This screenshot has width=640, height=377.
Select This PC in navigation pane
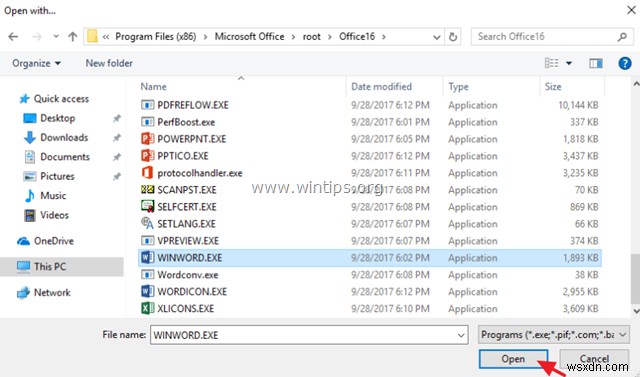click(x=62, y=267)
